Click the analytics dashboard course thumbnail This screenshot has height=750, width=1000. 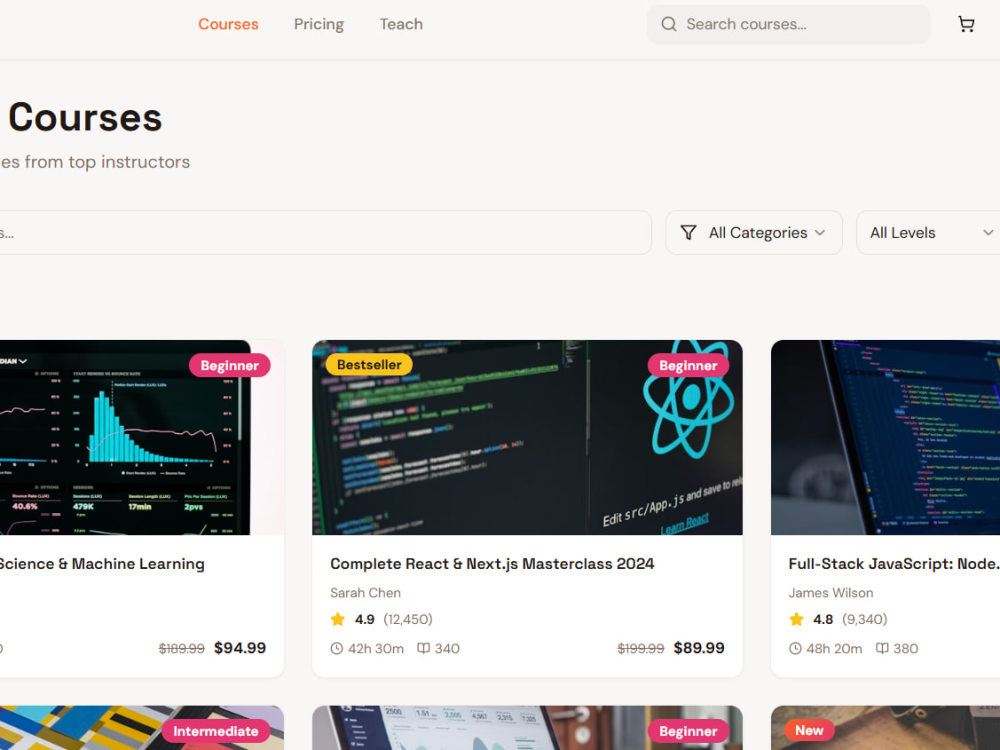coord(142,438)
